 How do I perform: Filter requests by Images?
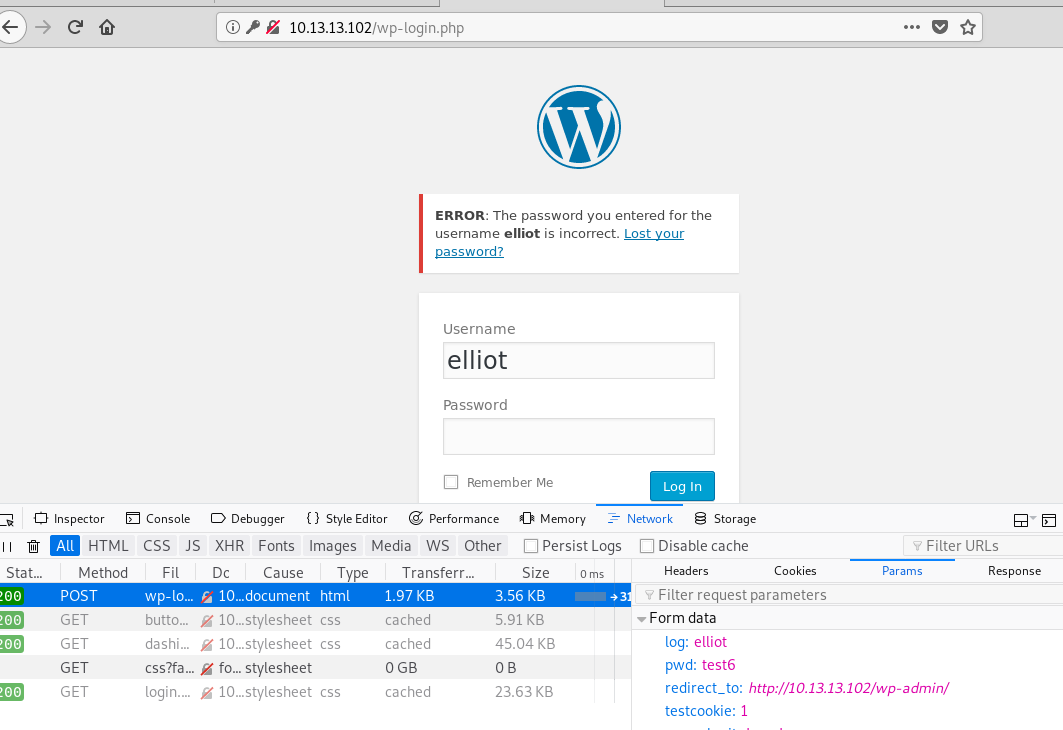point(332,546)
